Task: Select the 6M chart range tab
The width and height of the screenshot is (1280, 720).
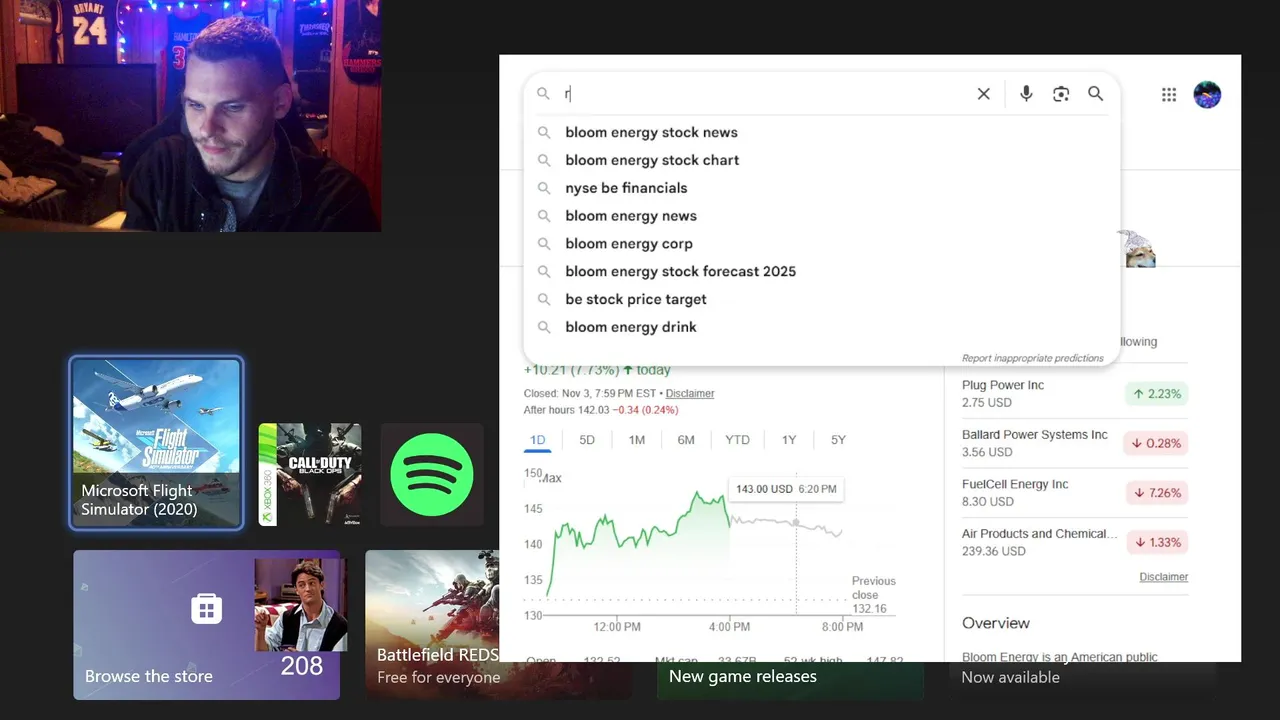Action: point(686,440)
